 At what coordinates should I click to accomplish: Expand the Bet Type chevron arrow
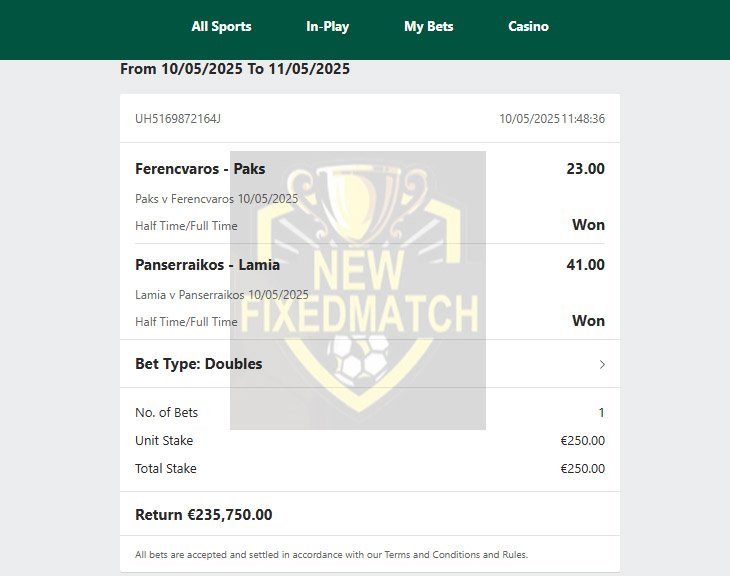(x=602, y=364)
